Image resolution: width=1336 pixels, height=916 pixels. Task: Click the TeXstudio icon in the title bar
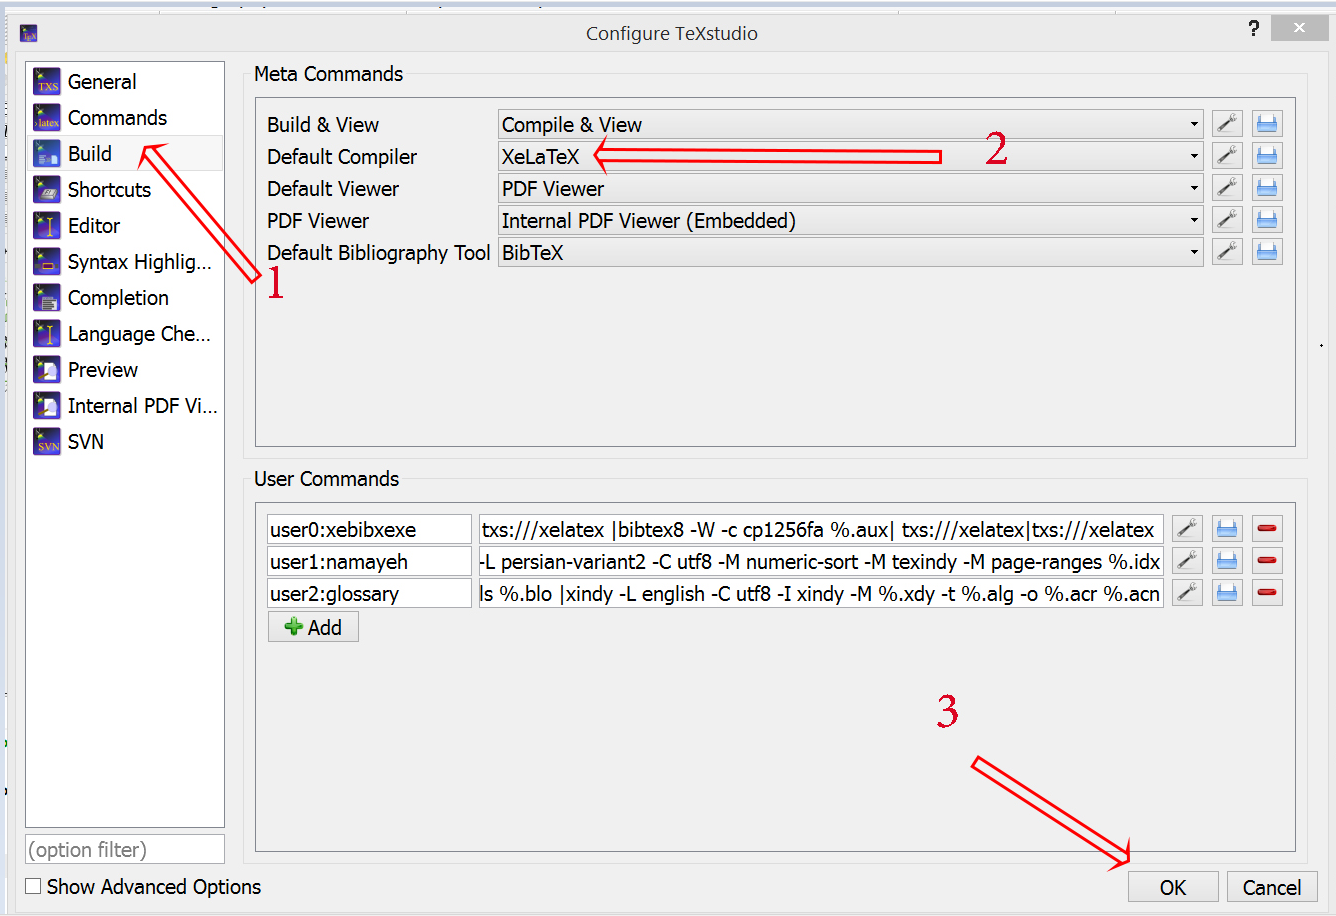click(x=29, y=34)
